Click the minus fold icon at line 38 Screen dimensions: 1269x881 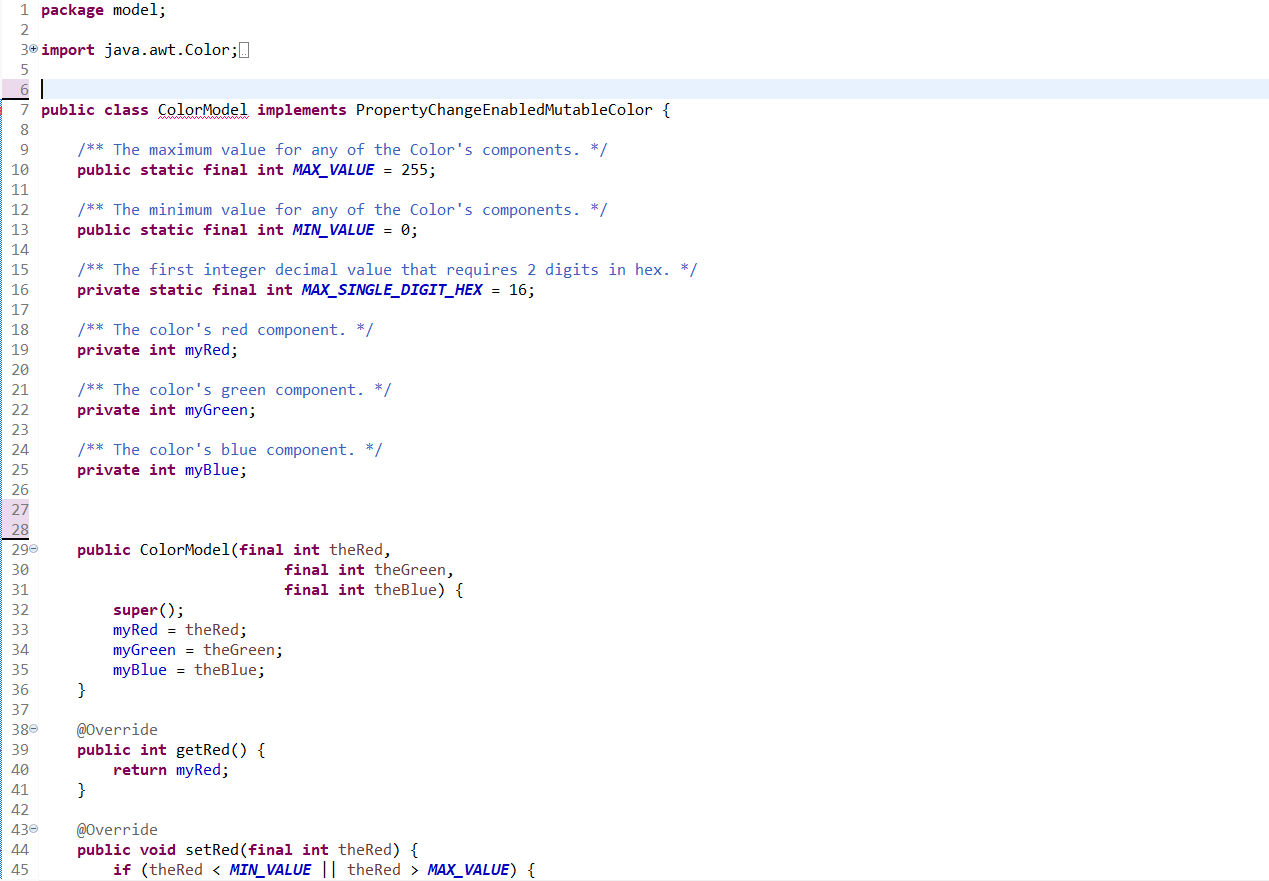tap(32, 729)
